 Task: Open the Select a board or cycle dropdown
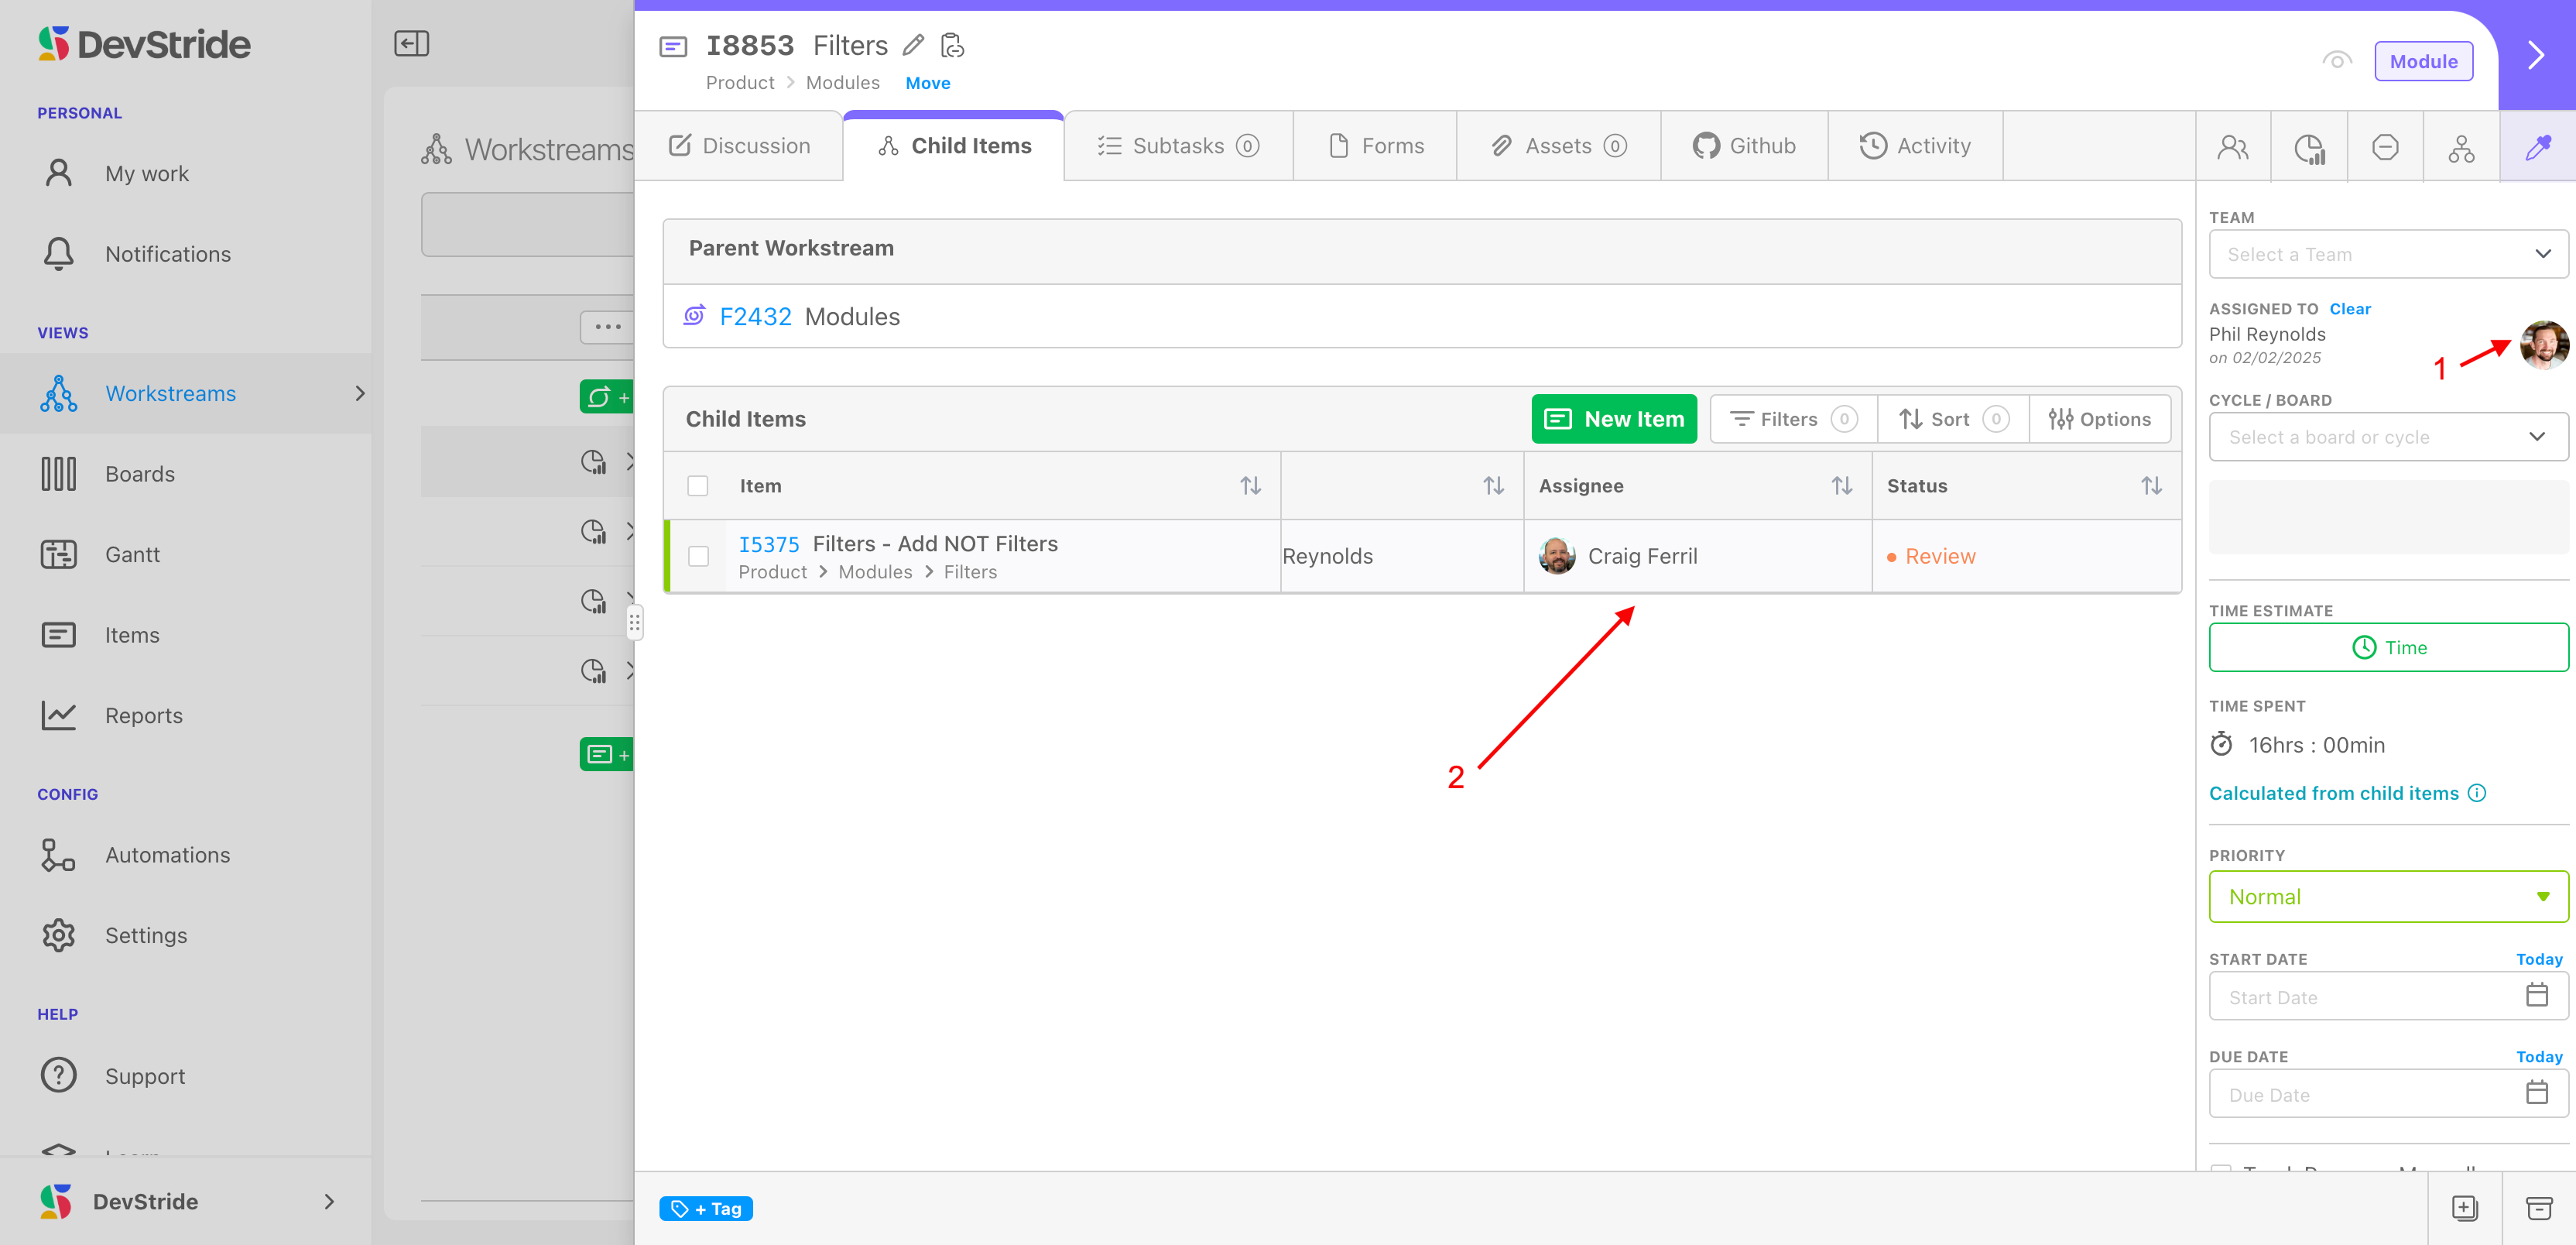(2387, 437)
